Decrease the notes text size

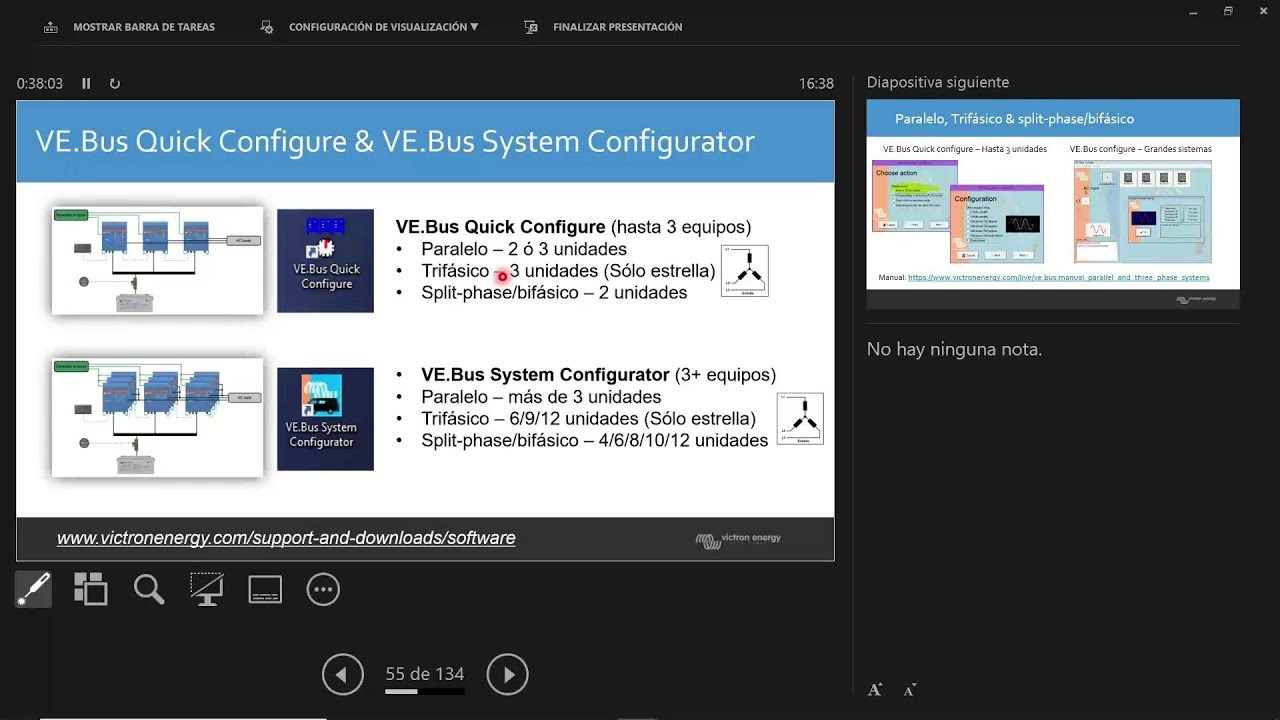pyautogui.click(x=910, y=690)
